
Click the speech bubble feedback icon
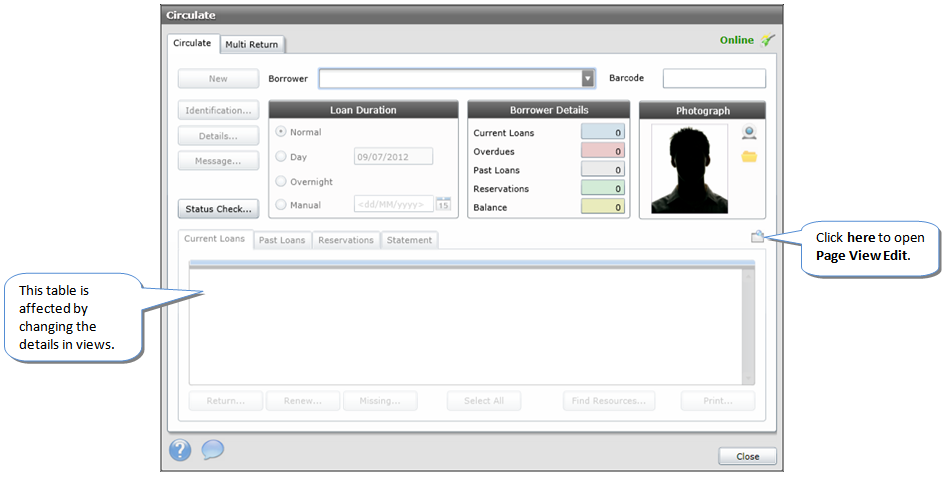pos(212,450)
